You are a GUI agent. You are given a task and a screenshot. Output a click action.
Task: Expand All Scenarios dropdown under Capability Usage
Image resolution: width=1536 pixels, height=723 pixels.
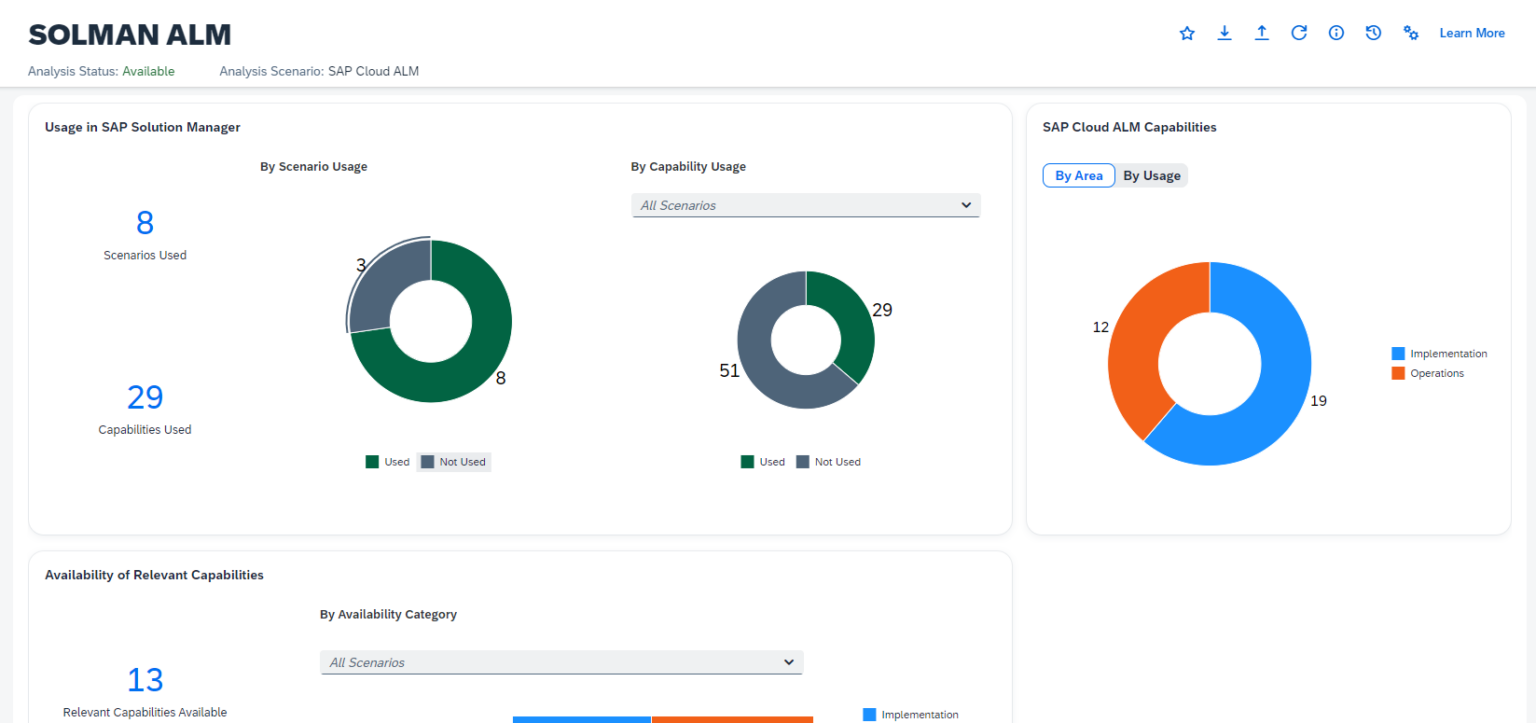[805, 205]
